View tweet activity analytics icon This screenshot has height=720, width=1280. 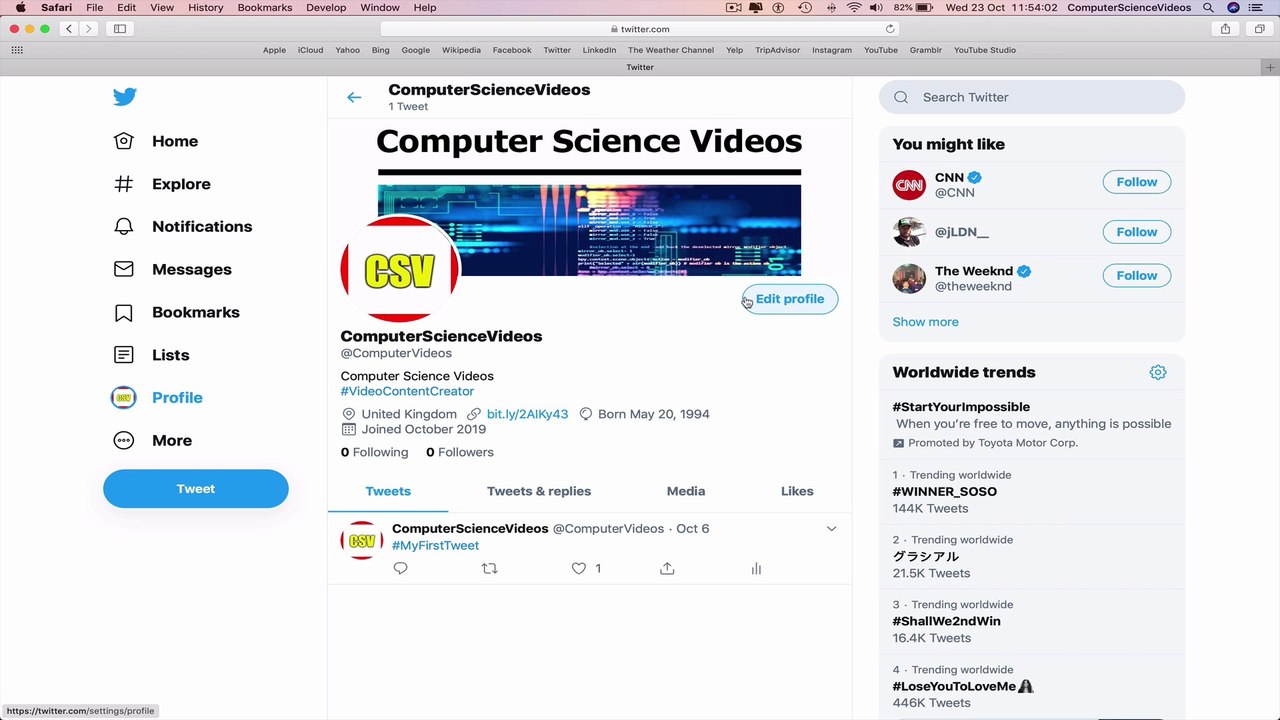tap(756, 568)
